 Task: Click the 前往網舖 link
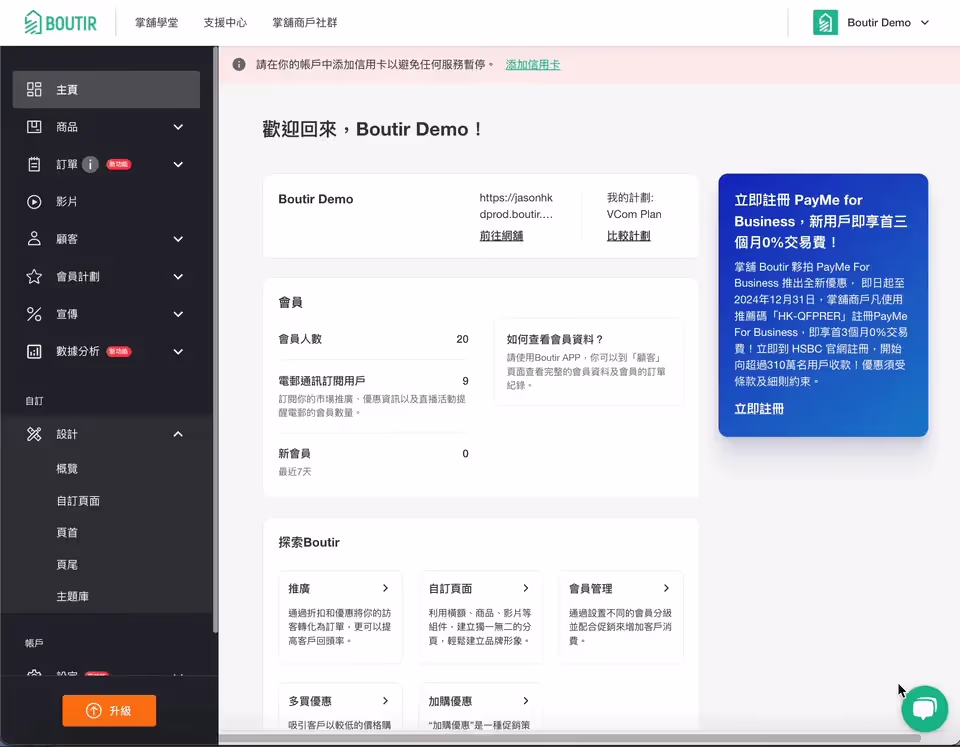point(501,236)
